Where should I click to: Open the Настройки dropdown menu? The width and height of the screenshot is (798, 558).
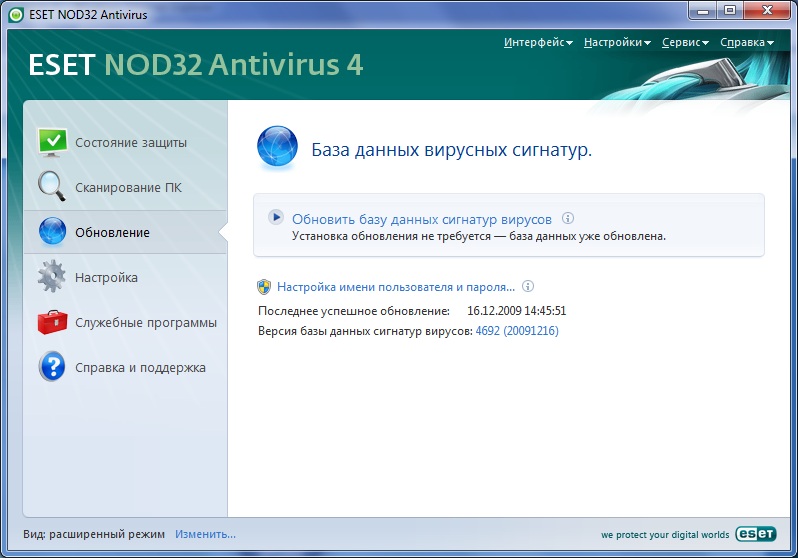coord(616,42)
